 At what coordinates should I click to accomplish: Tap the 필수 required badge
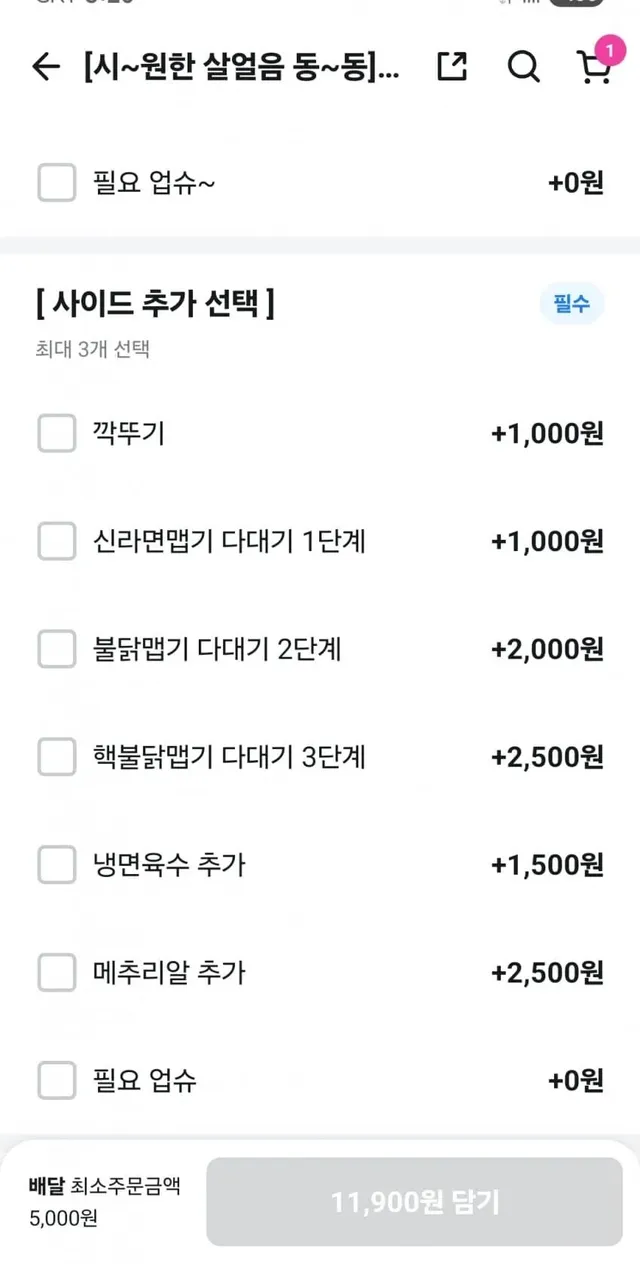[x=572, y=304]
